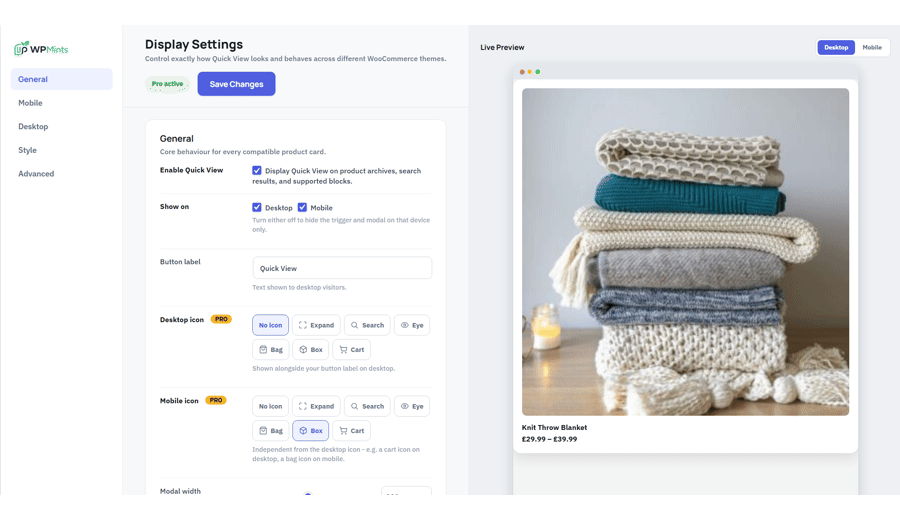Click the WPMints logo

[41, 49]
